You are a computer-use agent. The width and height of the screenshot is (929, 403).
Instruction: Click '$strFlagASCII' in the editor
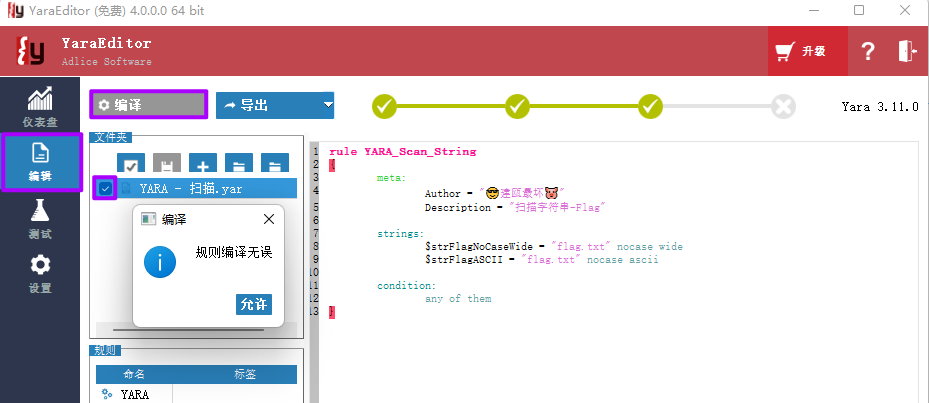coord(464,260)
